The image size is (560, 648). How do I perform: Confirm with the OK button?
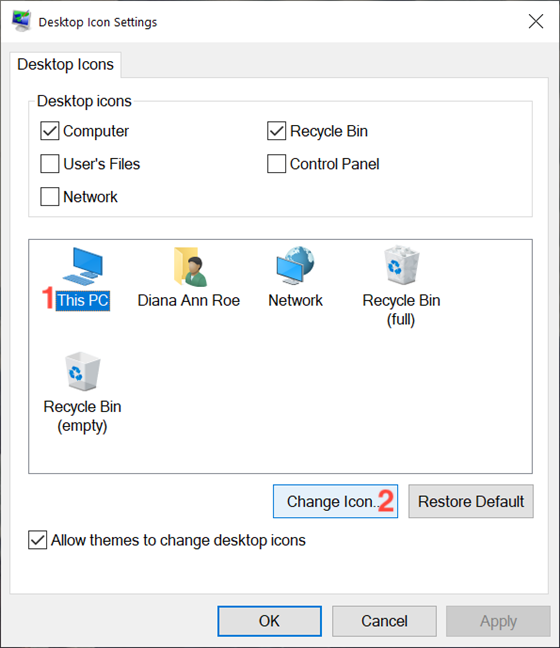click(x=269, y=621)
